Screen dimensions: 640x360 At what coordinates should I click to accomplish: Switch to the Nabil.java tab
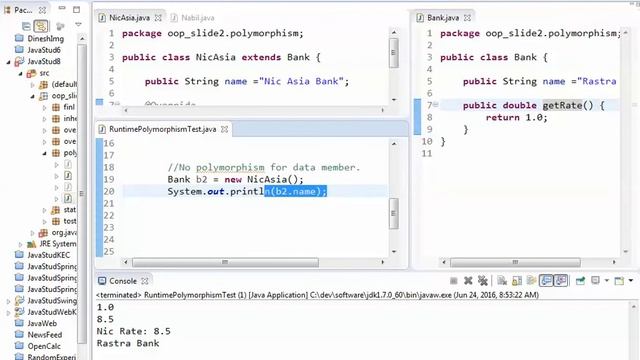click(x=198, y=18)
